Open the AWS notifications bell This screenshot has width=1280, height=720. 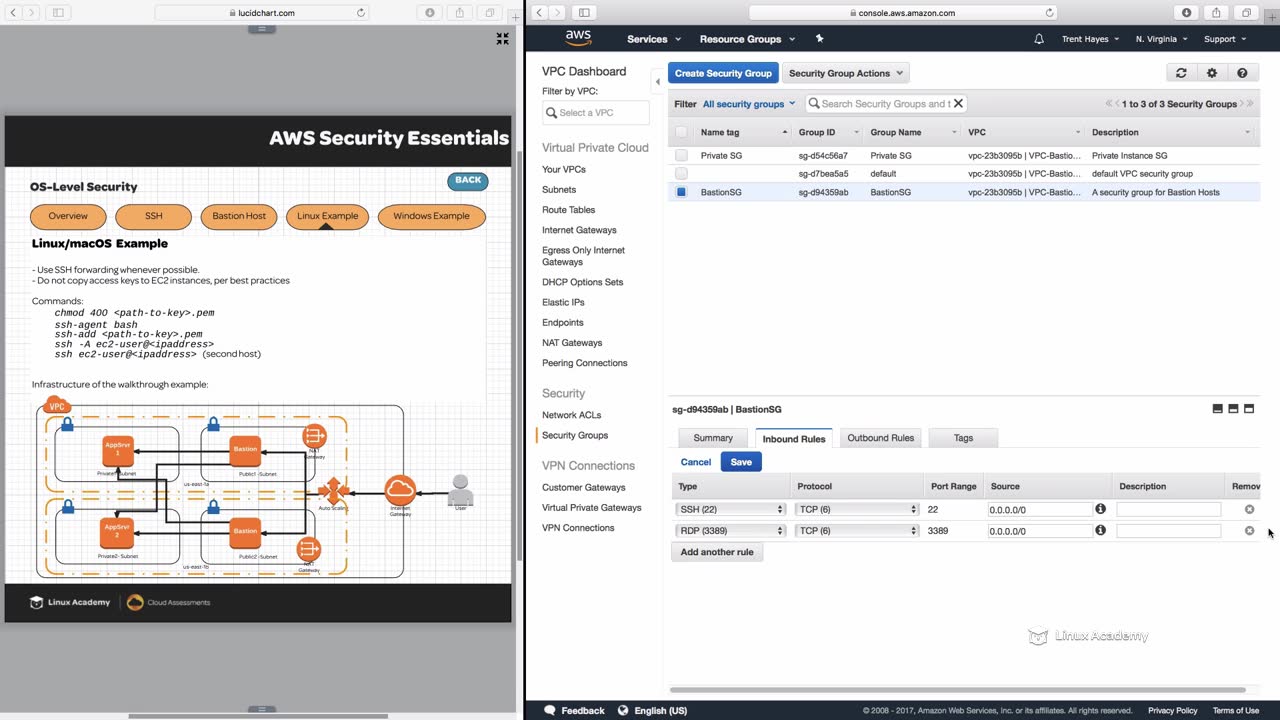(x=1039, y=39)
